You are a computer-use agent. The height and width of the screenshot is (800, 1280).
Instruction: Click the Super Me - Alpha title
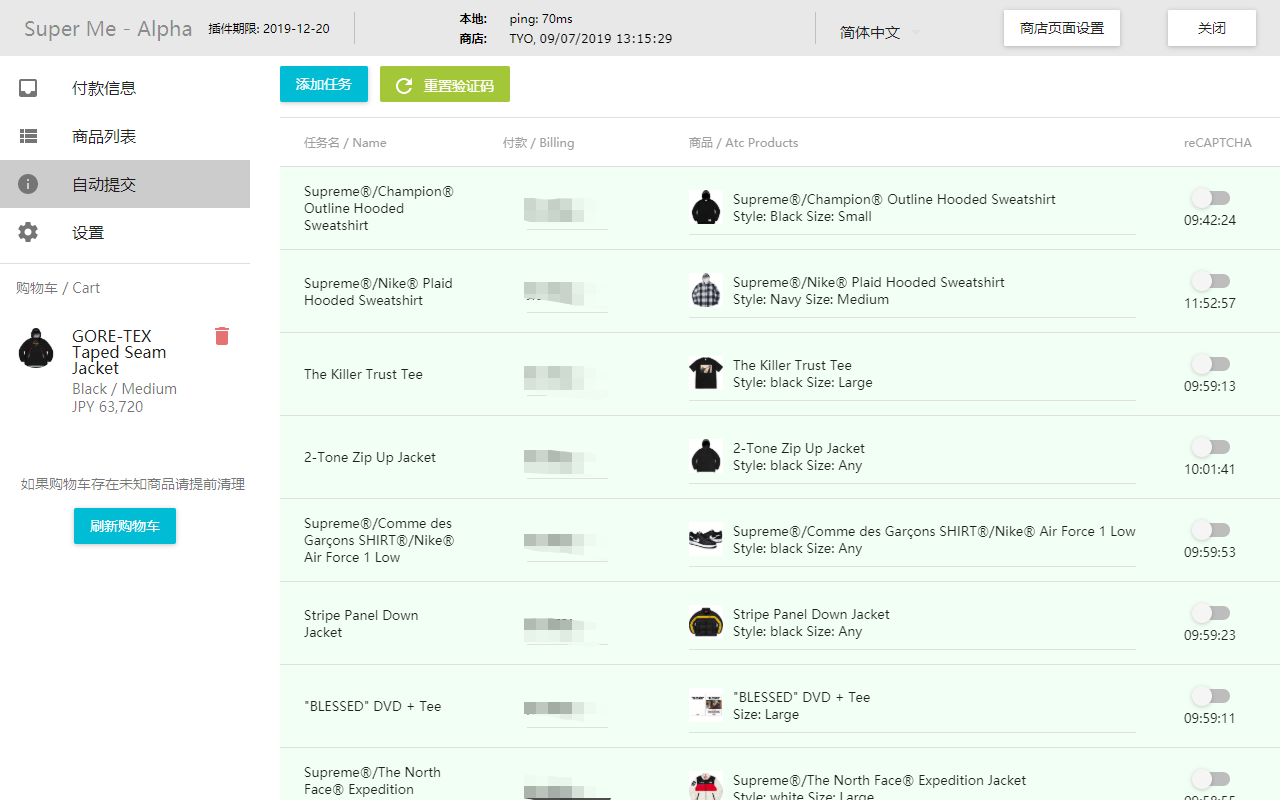(108, 28)
